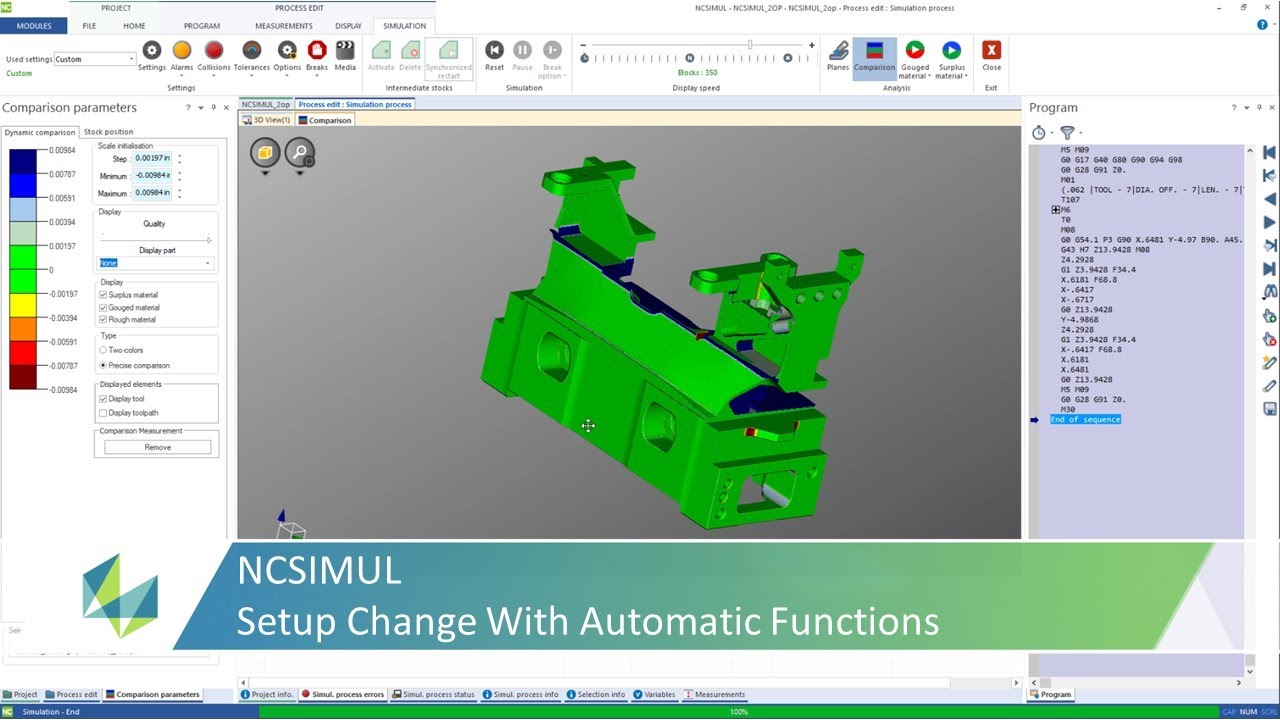
Task: Click Synchronized restart icon
Action: 448,50
